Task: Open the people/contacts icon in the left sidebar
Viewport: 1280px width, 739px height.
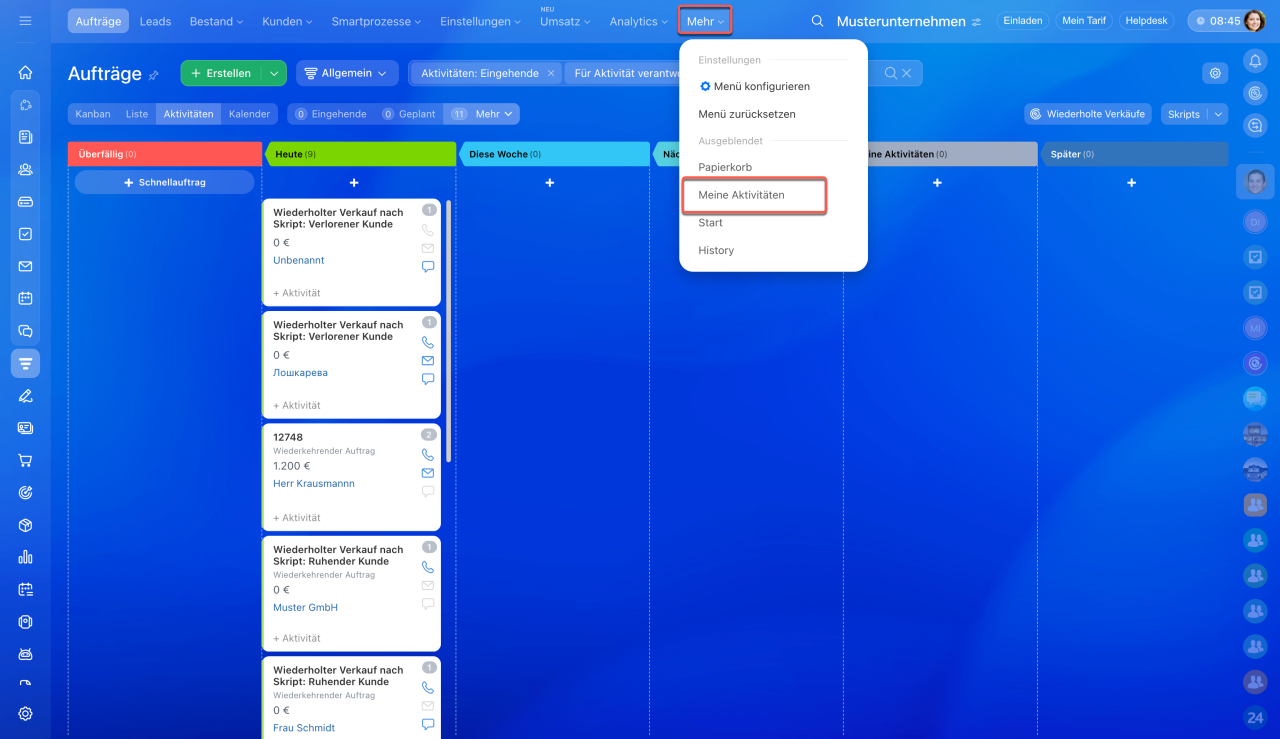Action: (25, 169)
